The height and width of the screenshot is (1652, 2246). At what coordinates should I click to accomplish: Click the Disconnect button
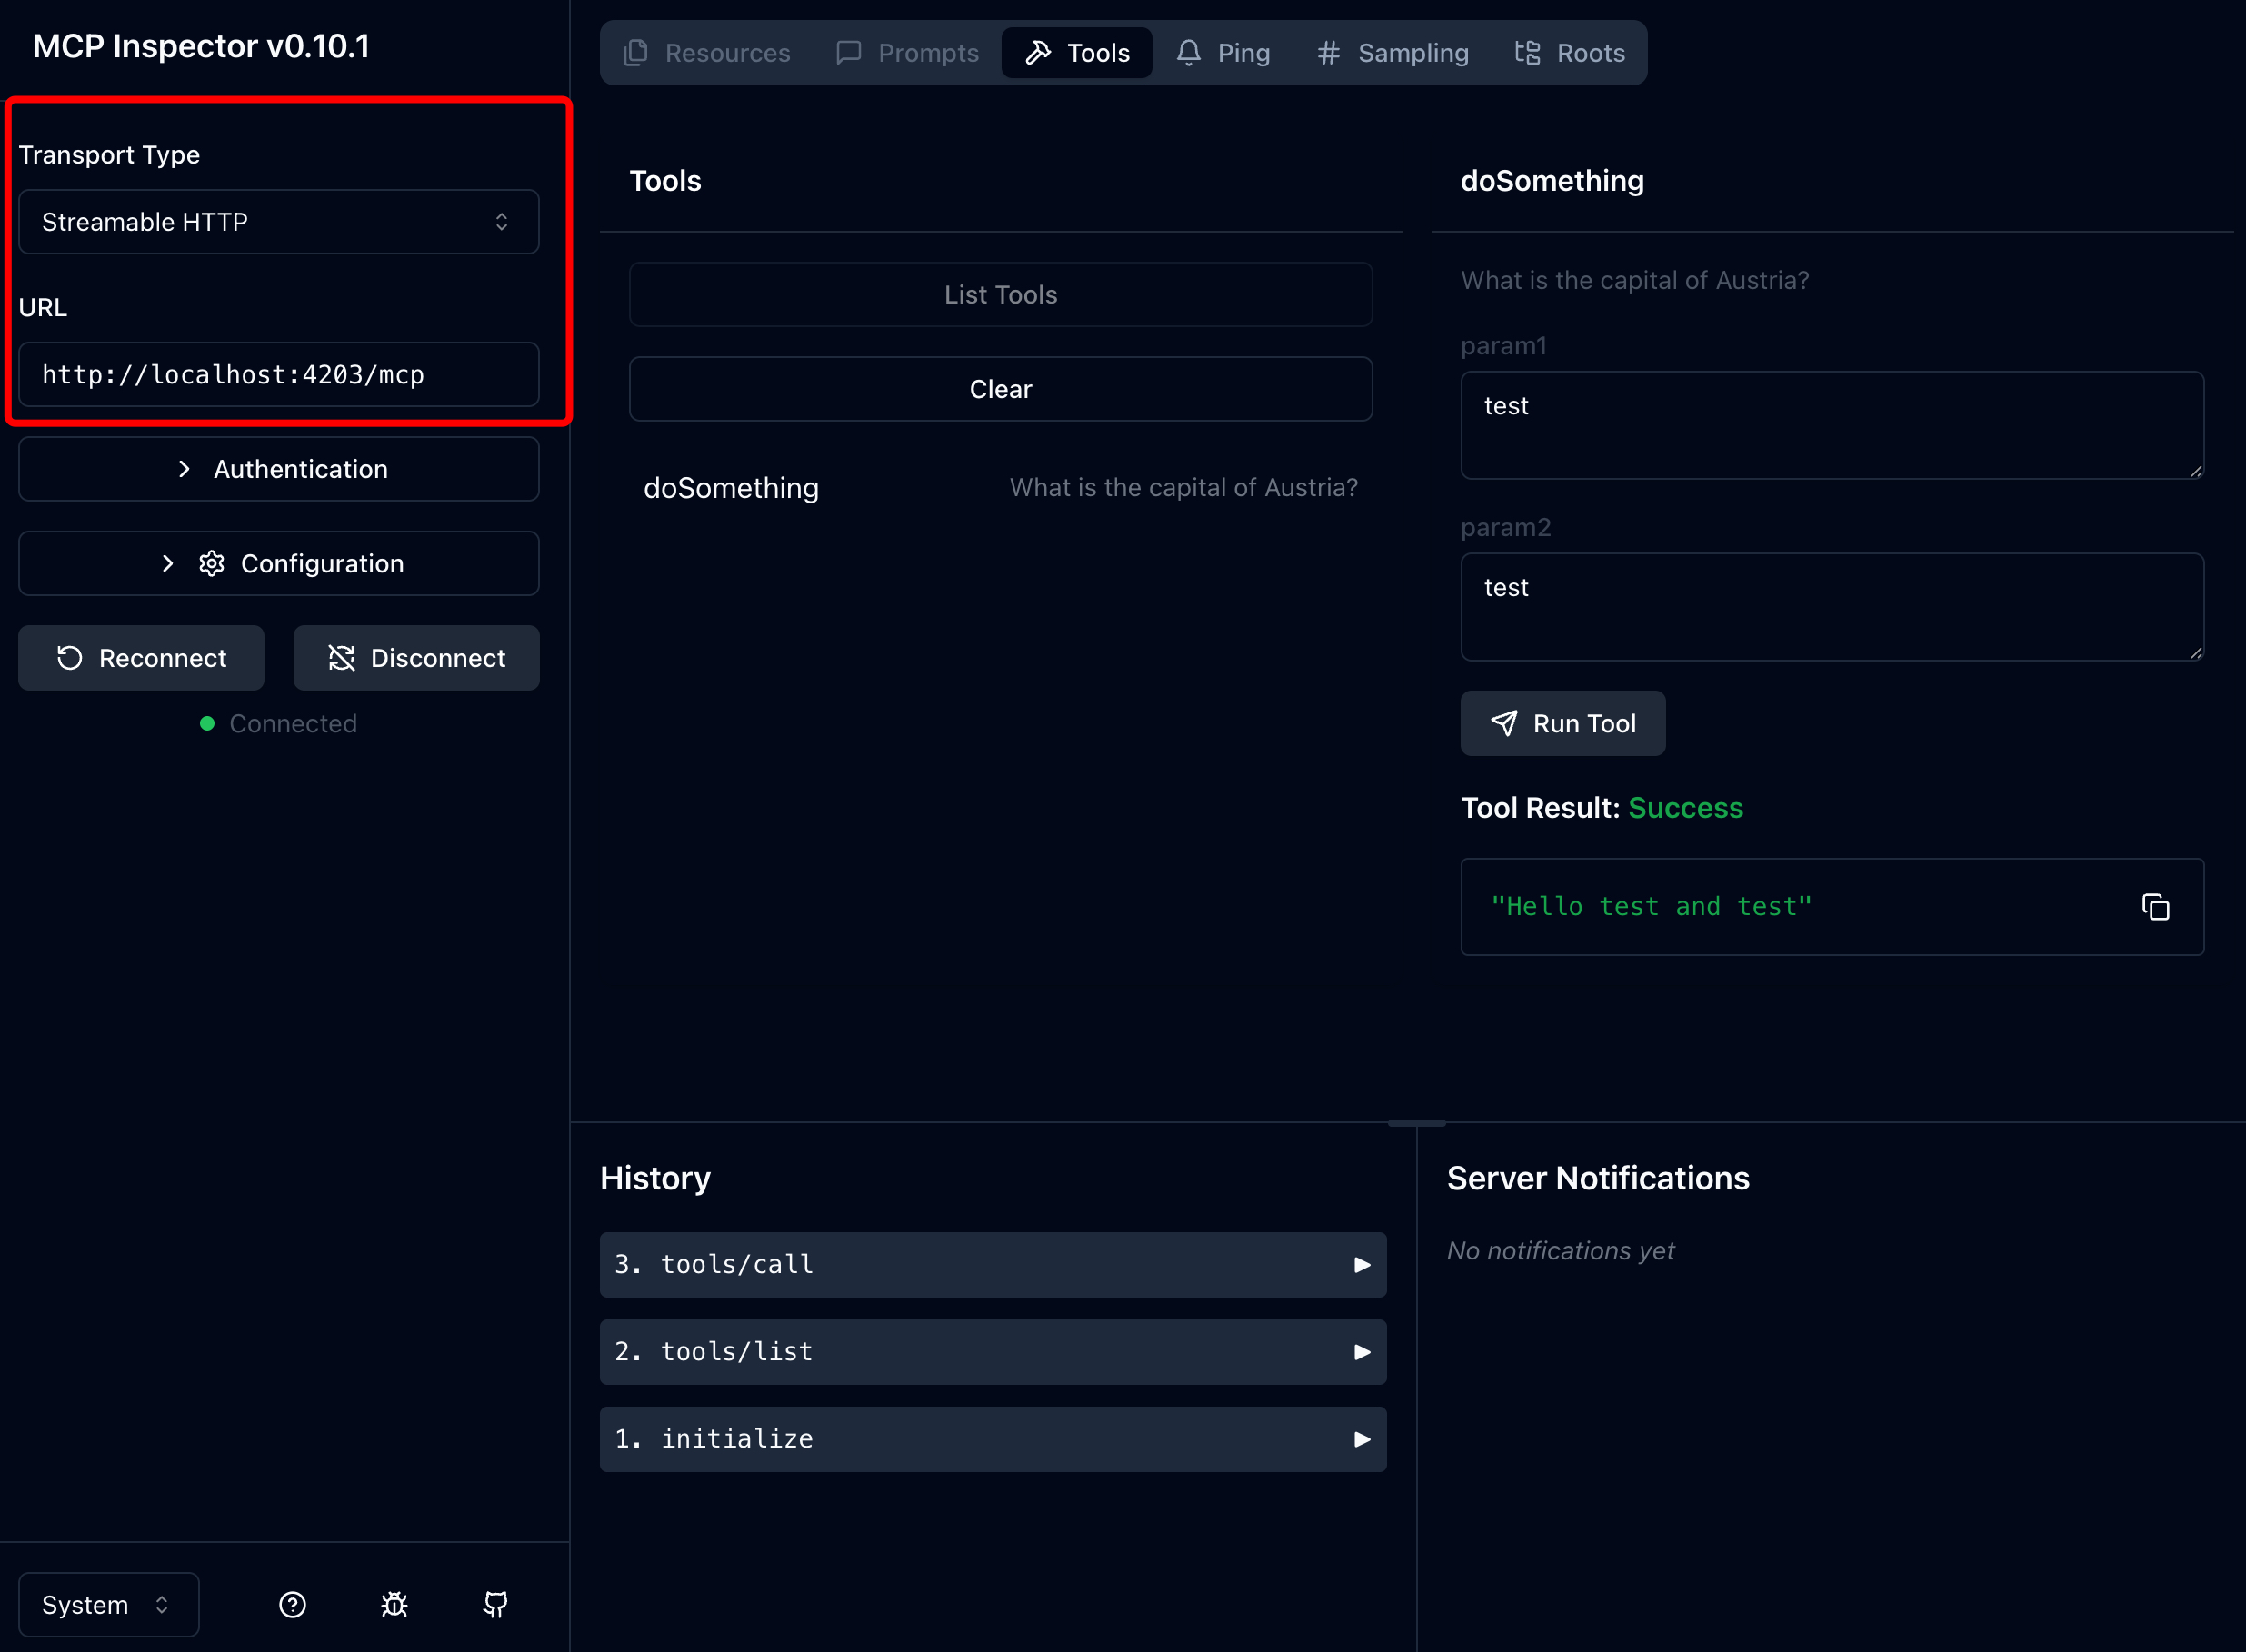[x=416, y=658]
